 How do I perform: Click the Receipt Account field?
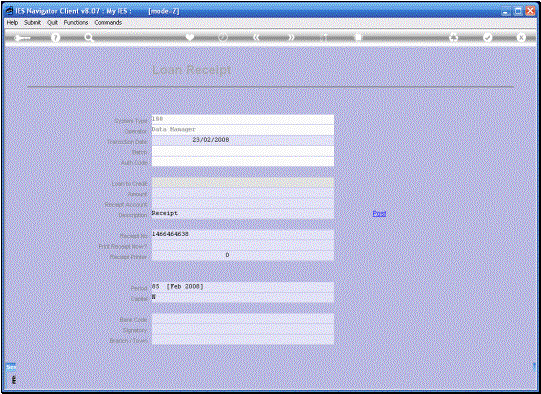(x=243, y=203)
